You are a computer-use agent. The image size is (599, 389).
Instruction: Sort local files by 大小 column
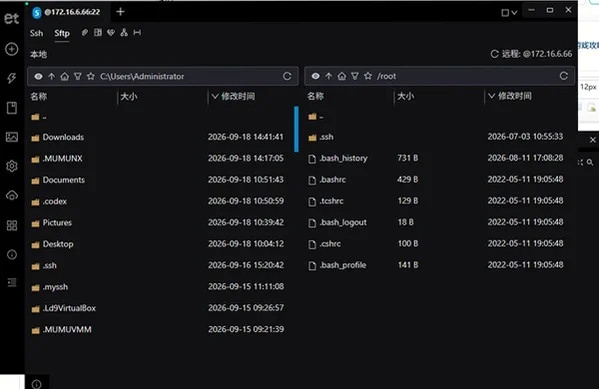coord(129,96)
